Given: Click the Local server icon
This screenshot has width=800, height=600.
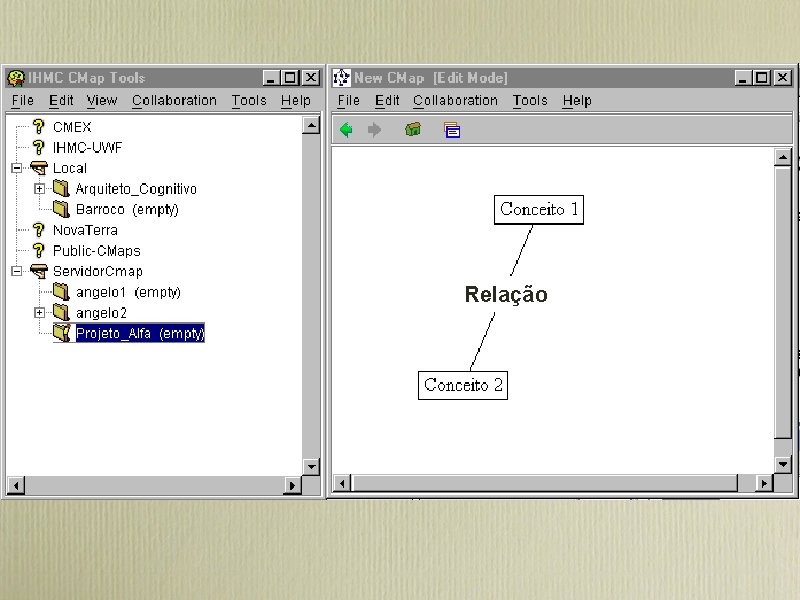Looking at the screenshot, I should (39, 168).
